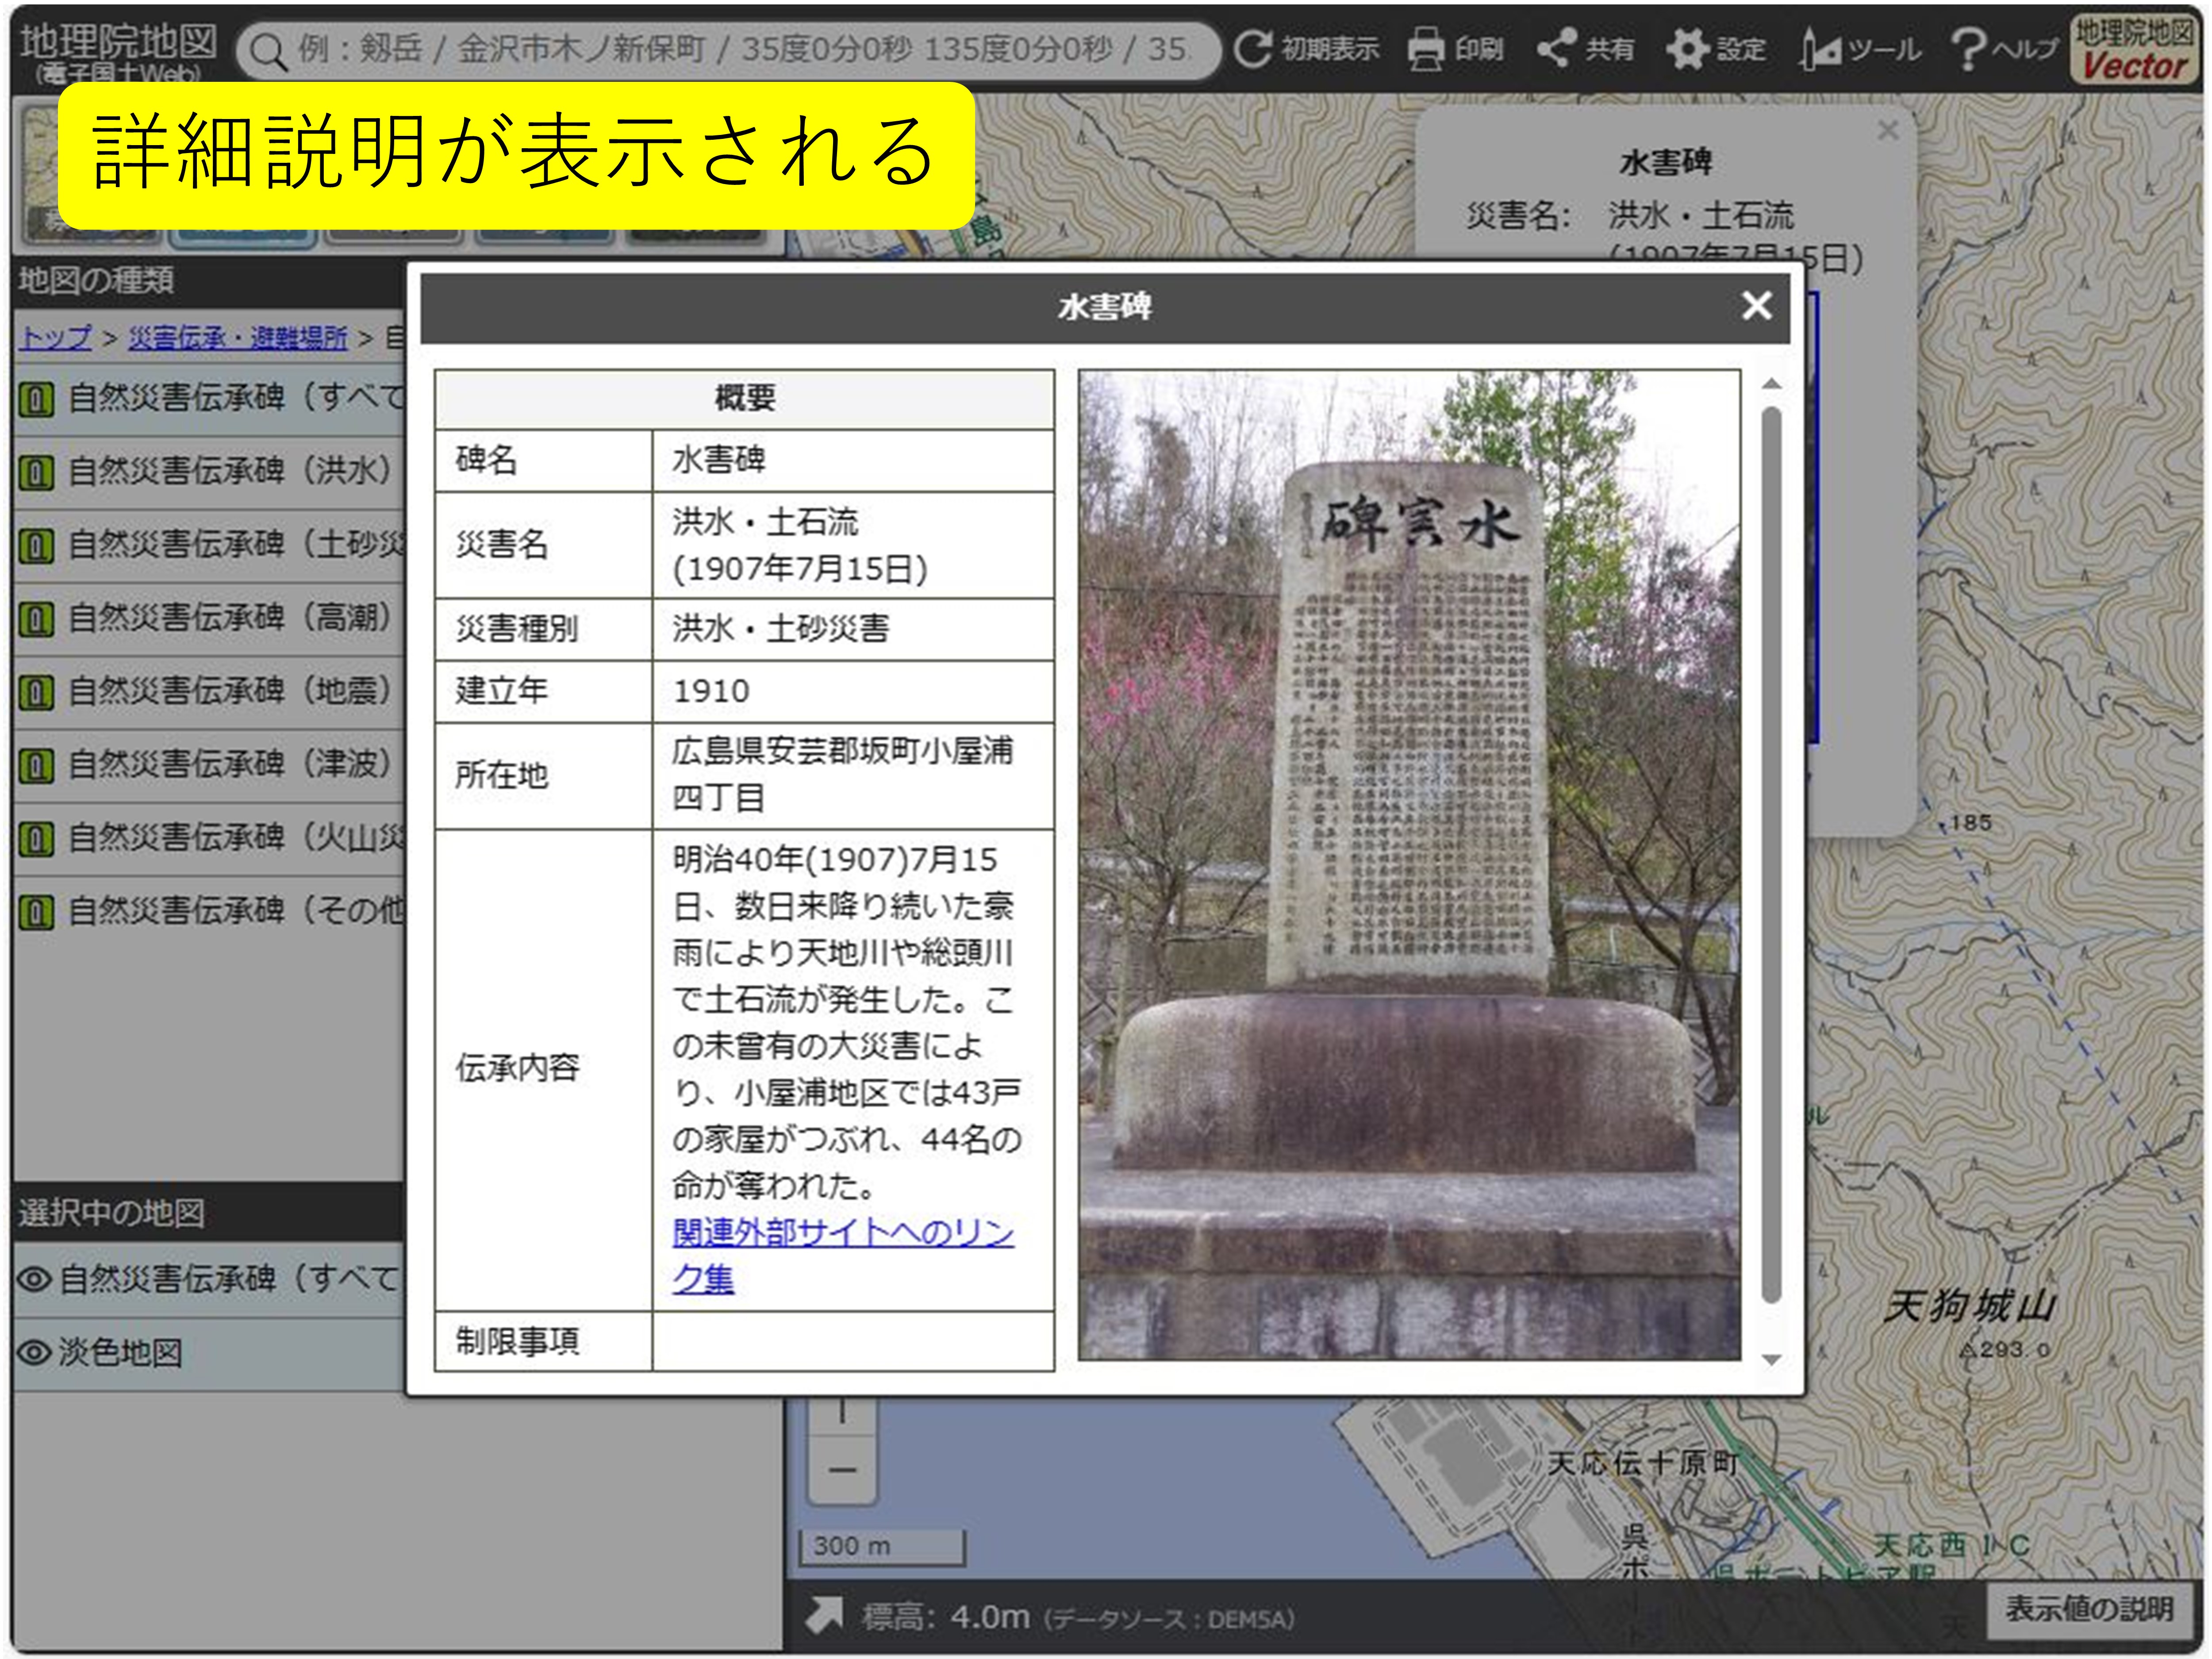Viewport: 2212px width, 1659px height.
Task: Click the dialog vertical scrollbar thumb
Action: coord(1771,855)
